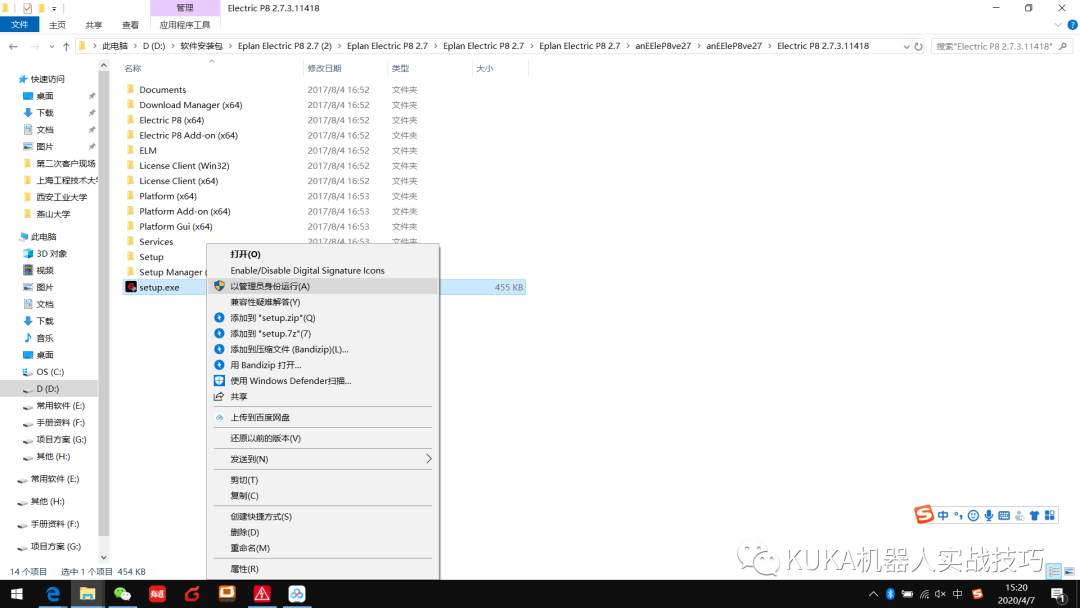Open recent locations dropdown arrow
Image resolution: width=1080 pixels, height=608 pixels.
(x=52, y=46)
